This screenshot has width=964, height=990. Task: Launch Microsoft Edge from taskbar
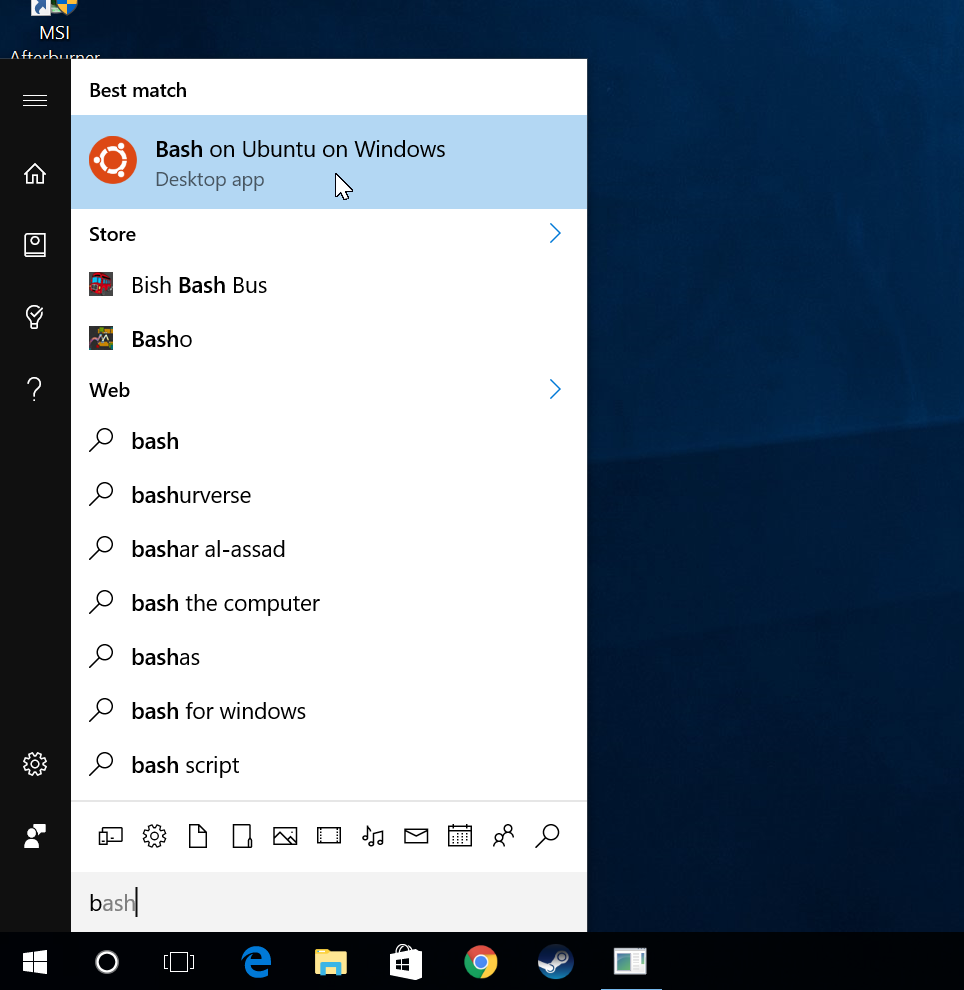[x=256, y=962]
